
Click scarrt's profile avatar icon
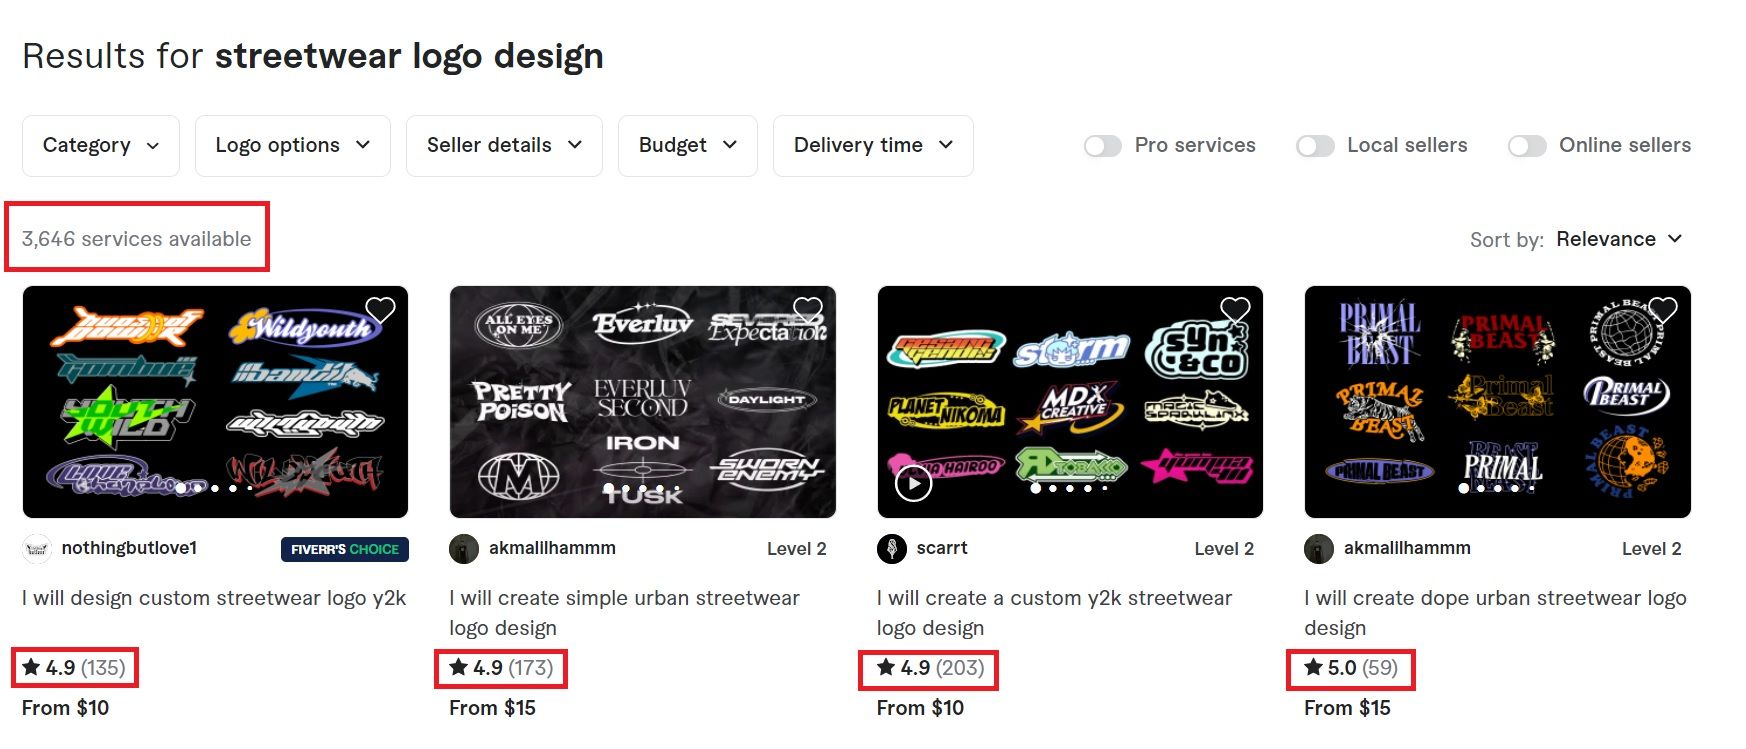pos(891,548)
